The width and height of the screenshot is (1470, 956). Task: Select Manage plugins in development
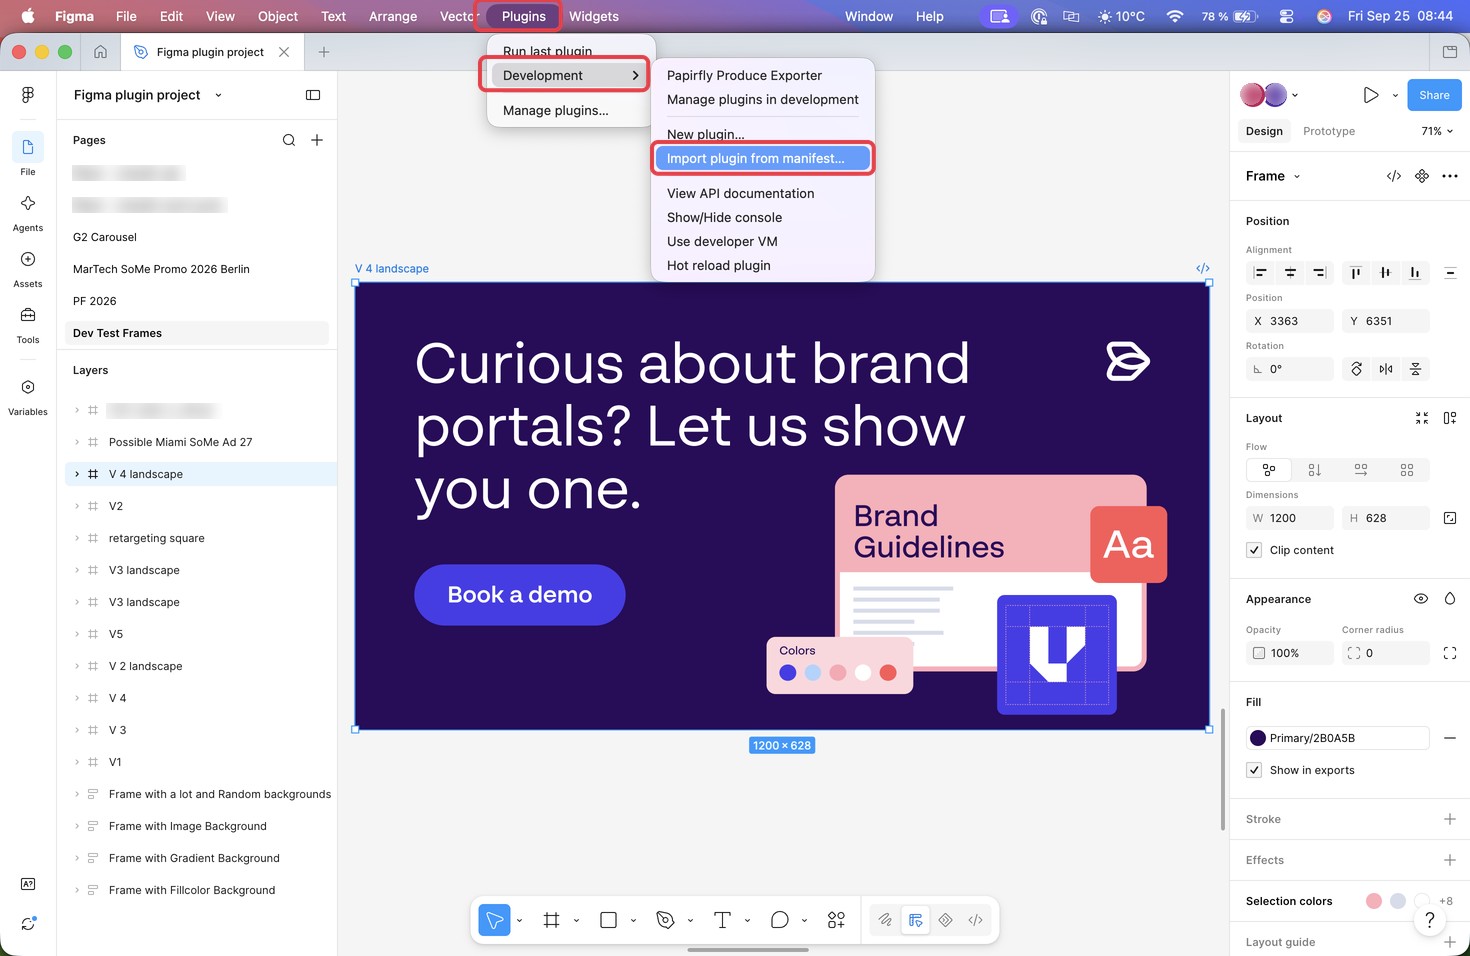763,99
